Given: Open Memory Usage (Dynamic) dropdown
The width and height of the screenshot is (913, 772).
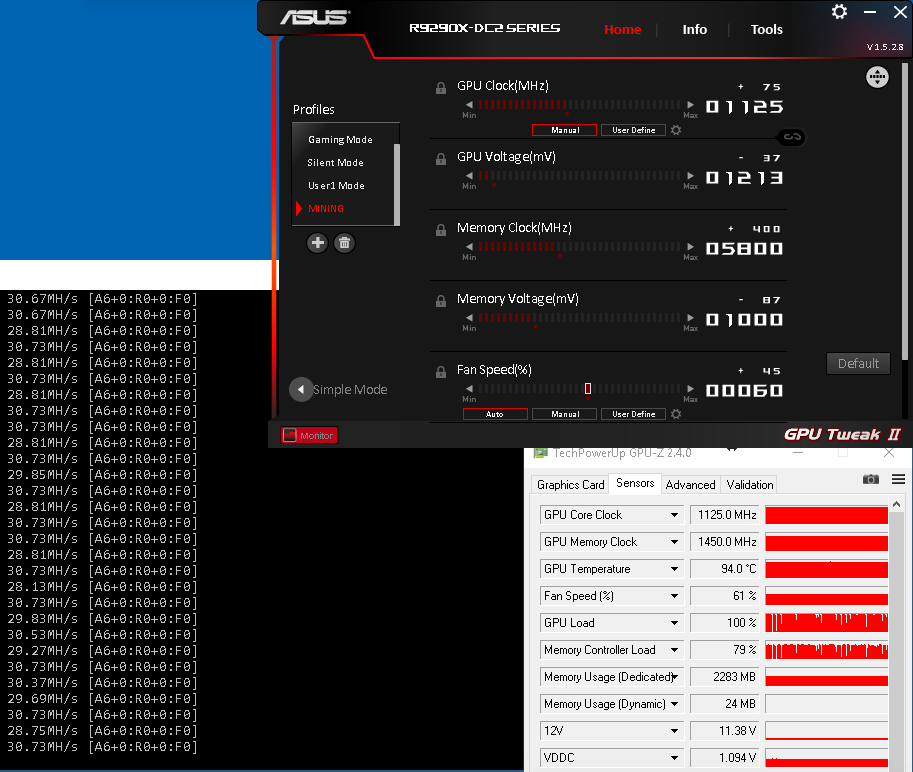Looking at the screenshot, I should pyautogui.click(x=674, y=704).
